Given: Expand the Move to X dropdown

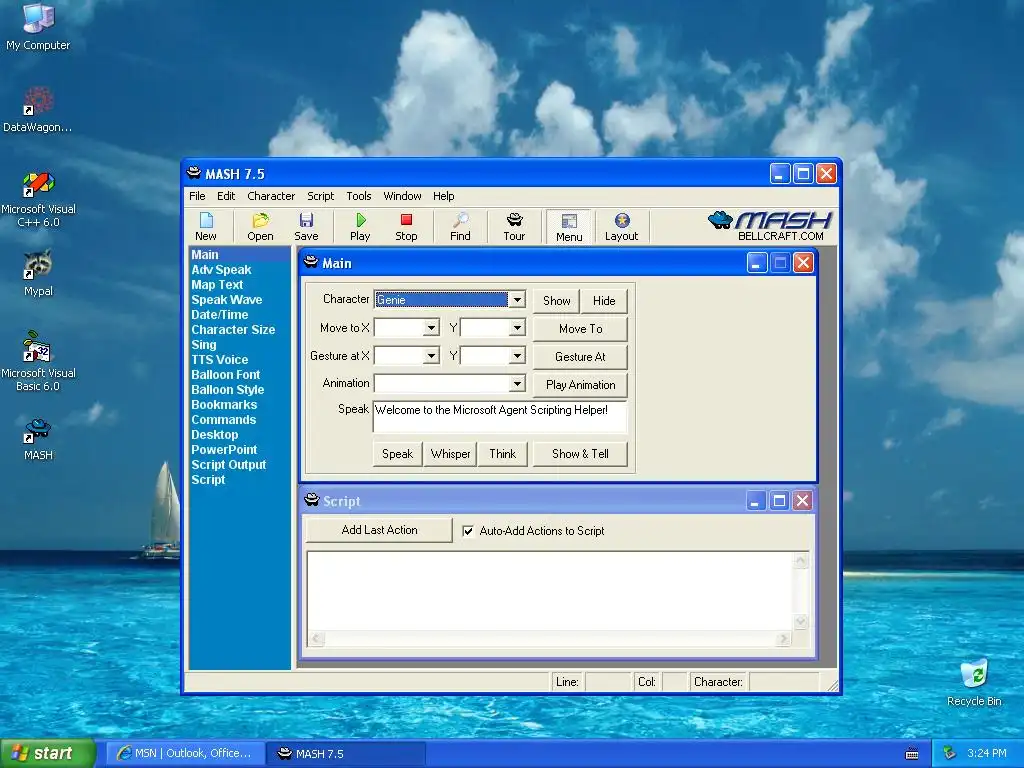Looking at the screenshot, I should (431, 328).
